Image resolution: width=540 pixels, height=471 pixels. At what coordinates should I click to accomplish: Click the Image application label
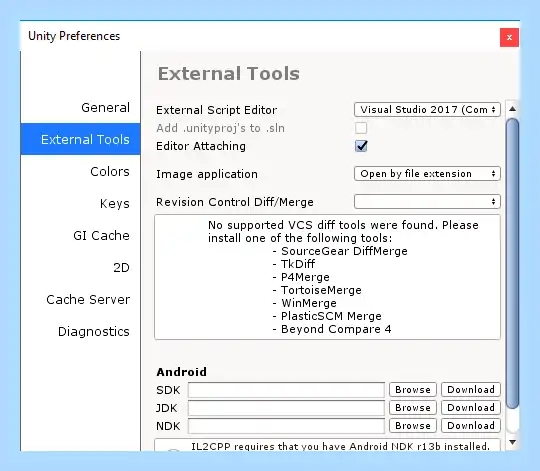point(207,174)
